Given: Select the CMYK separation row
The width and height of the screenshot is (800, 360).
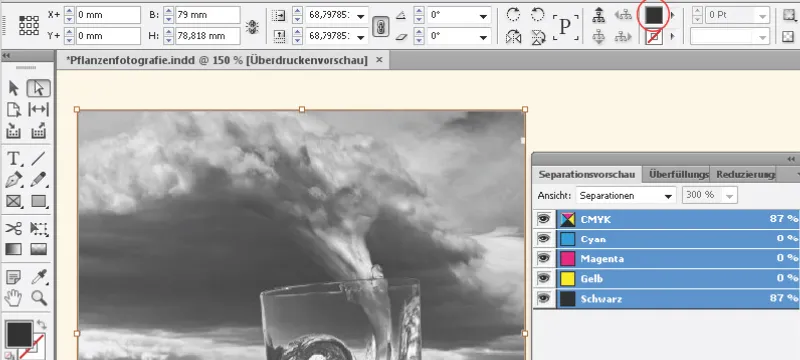Looking at the screenshot, I should [x=678, y=219].
